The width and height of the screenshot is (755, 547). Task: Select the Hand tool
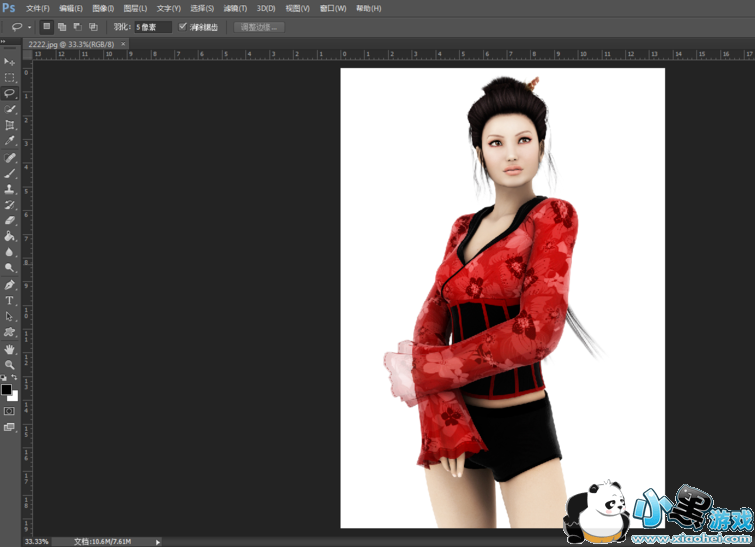pos(10,349)
